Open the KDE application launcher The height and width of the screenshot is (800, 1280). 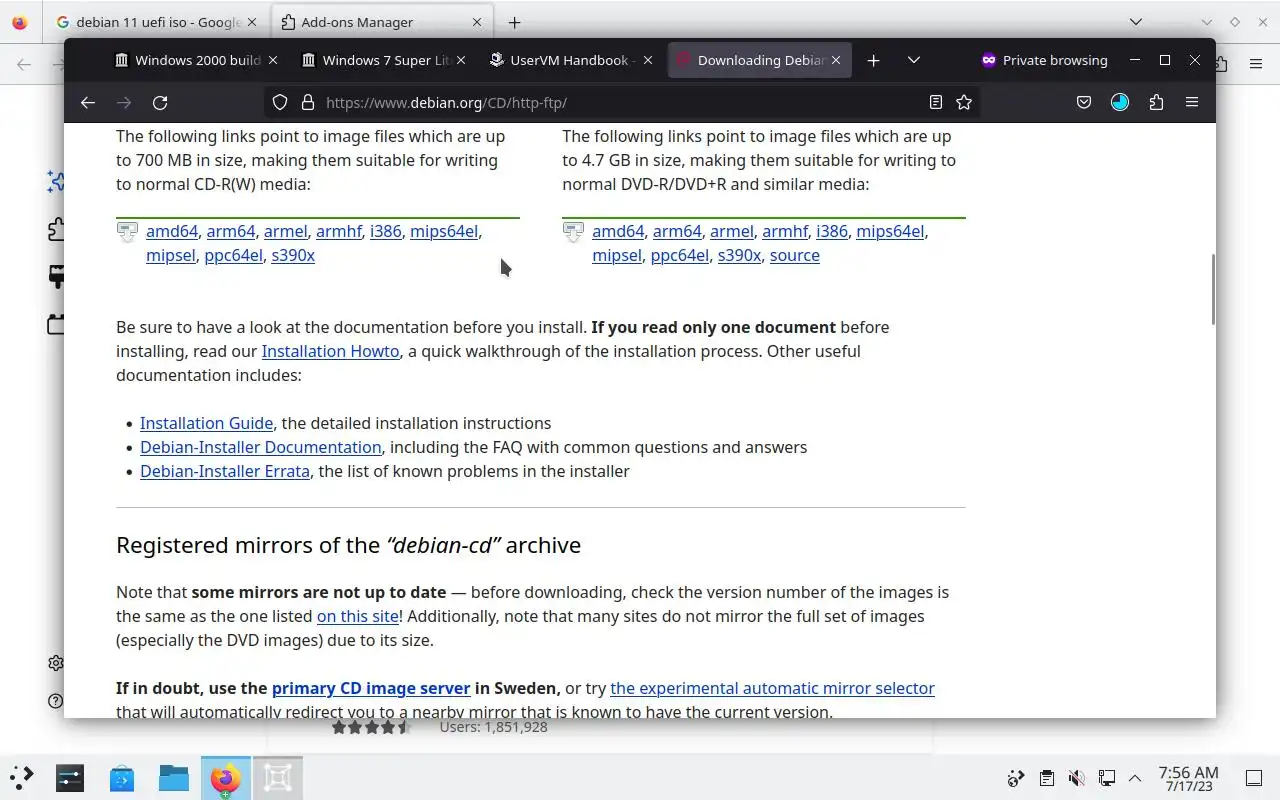22,777
